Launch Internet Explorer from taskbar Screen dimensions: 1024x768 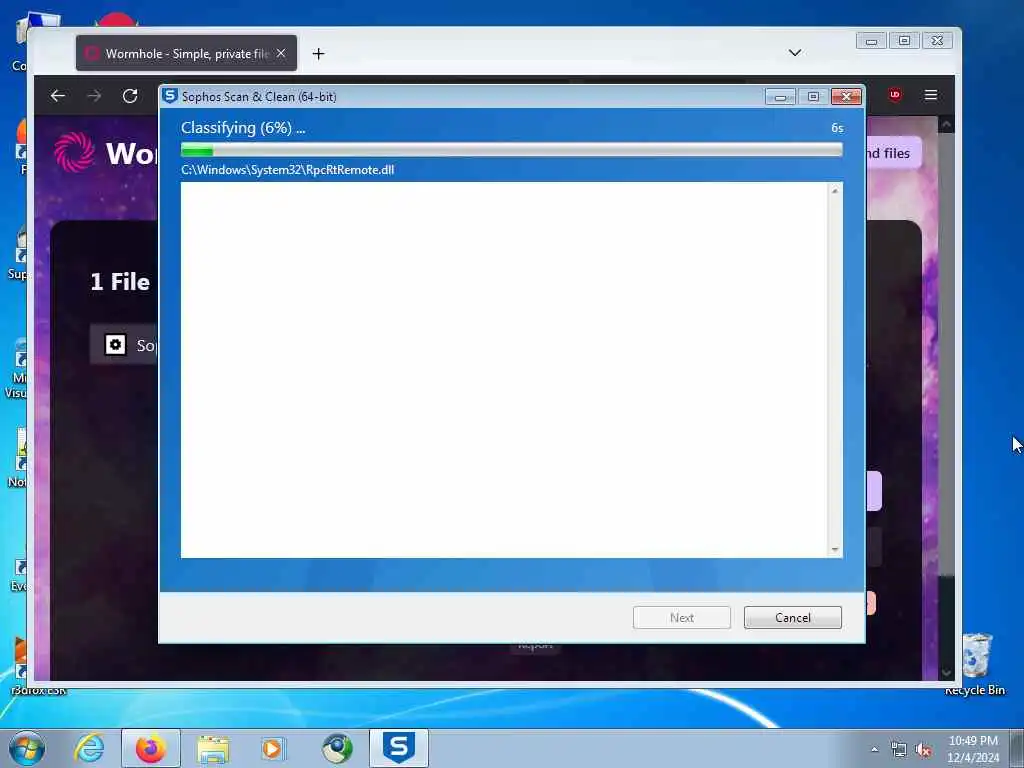(x=89, y=748)
